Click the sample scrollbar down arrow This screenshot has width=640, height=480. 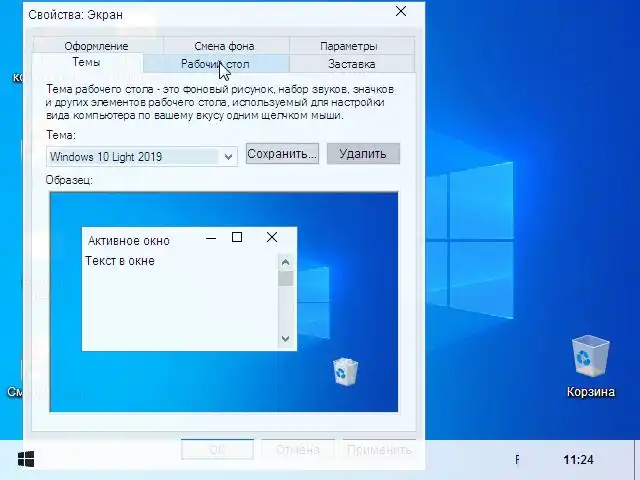285,338
